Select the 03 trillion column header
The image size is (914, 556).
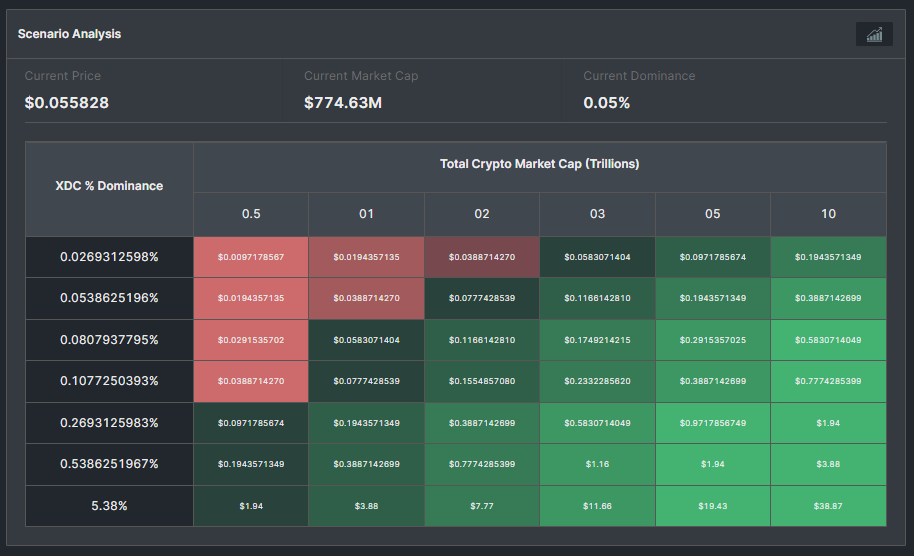coord(597,214)
